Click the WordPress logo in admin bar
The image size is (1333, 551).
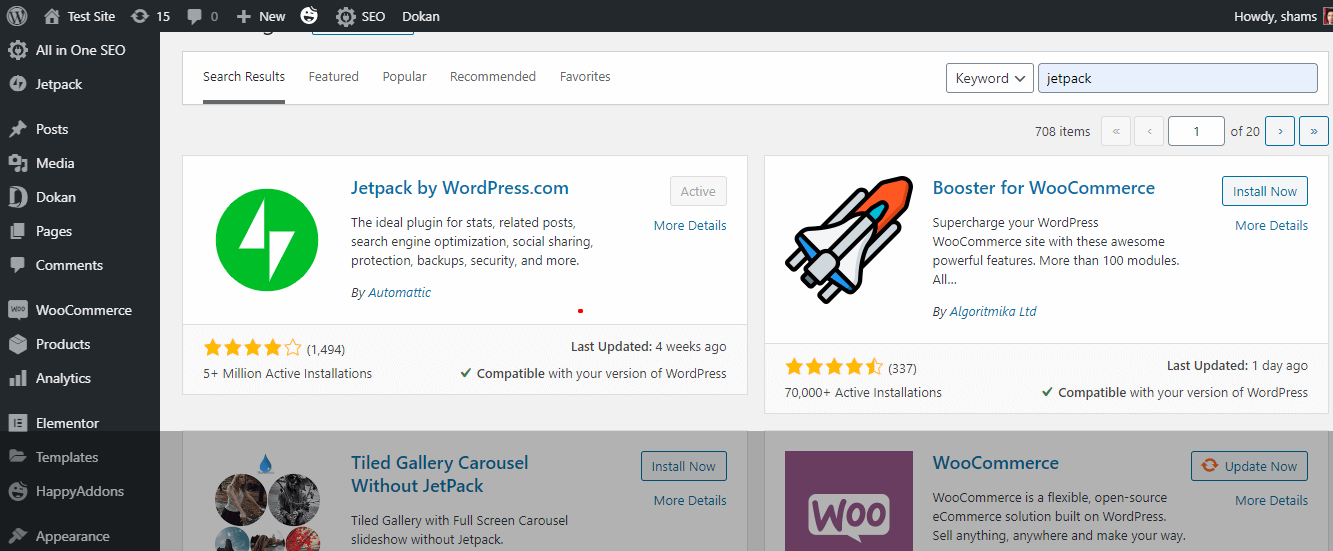pos(16,16)
